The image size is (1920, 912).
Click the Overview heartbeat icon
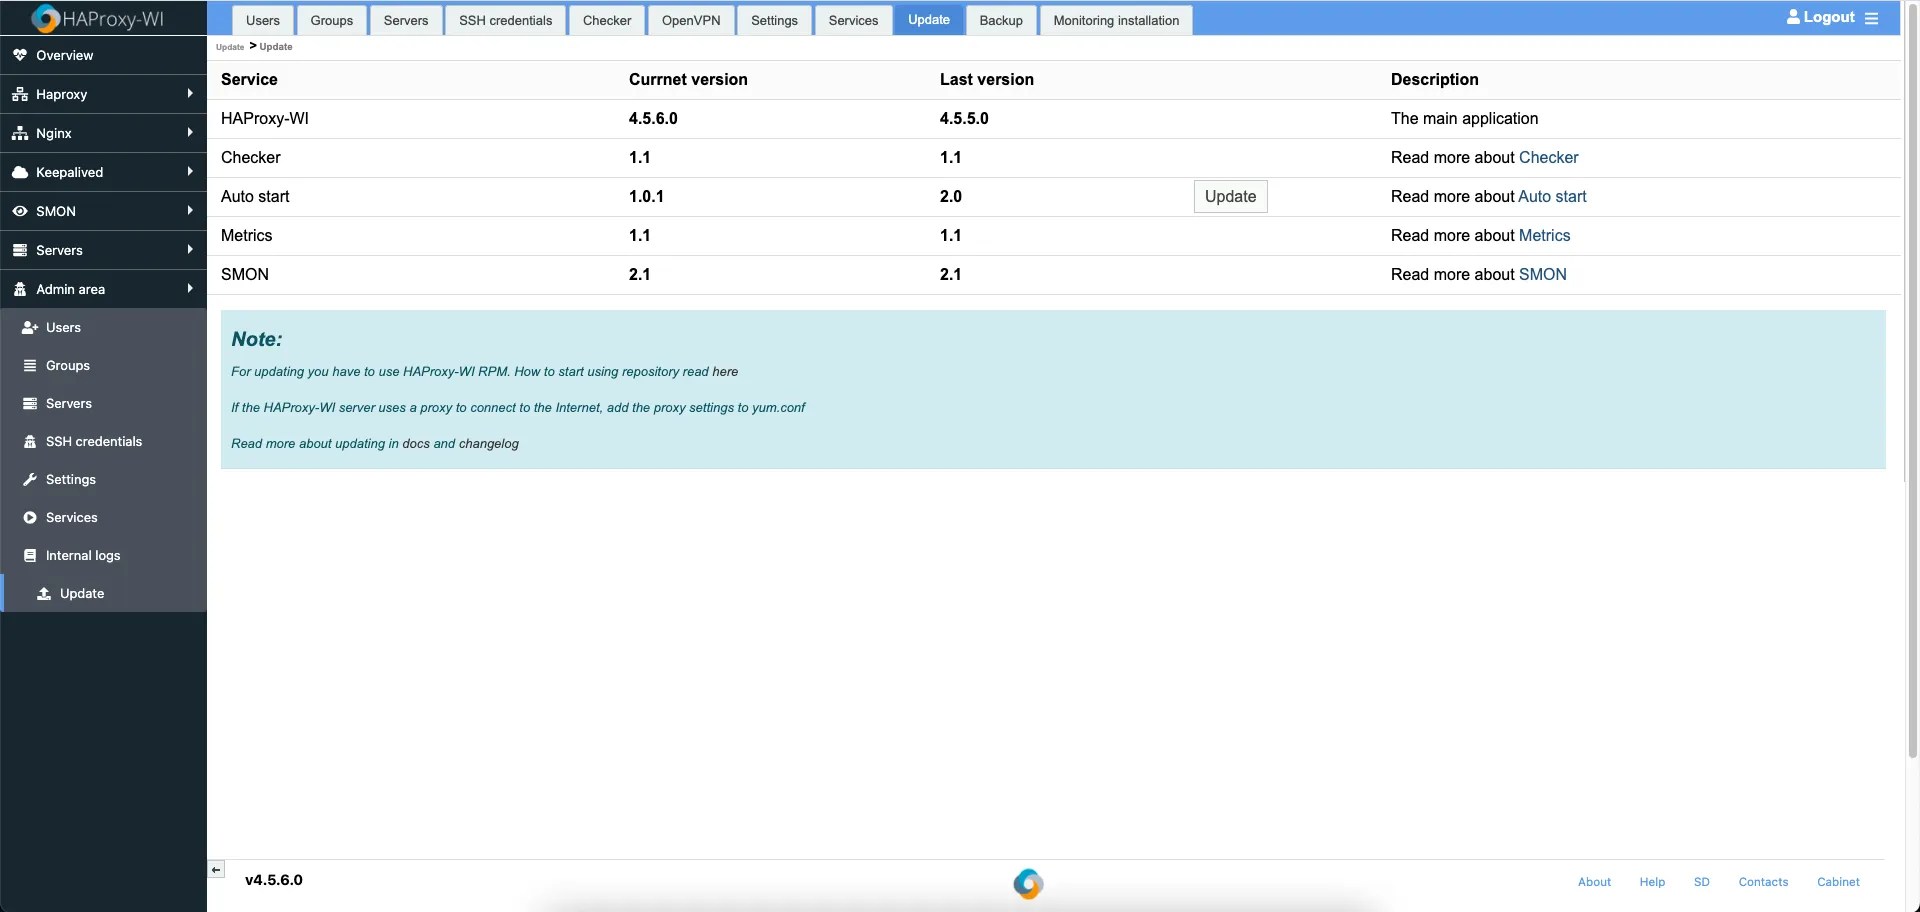click(x=20, y=55)
